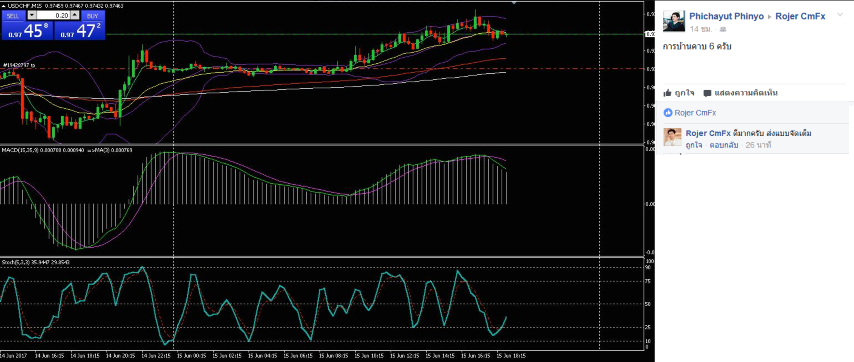Click the BUY button in the one-click trading panel
This screenshot has width=854, height=362.
(93, 16)
